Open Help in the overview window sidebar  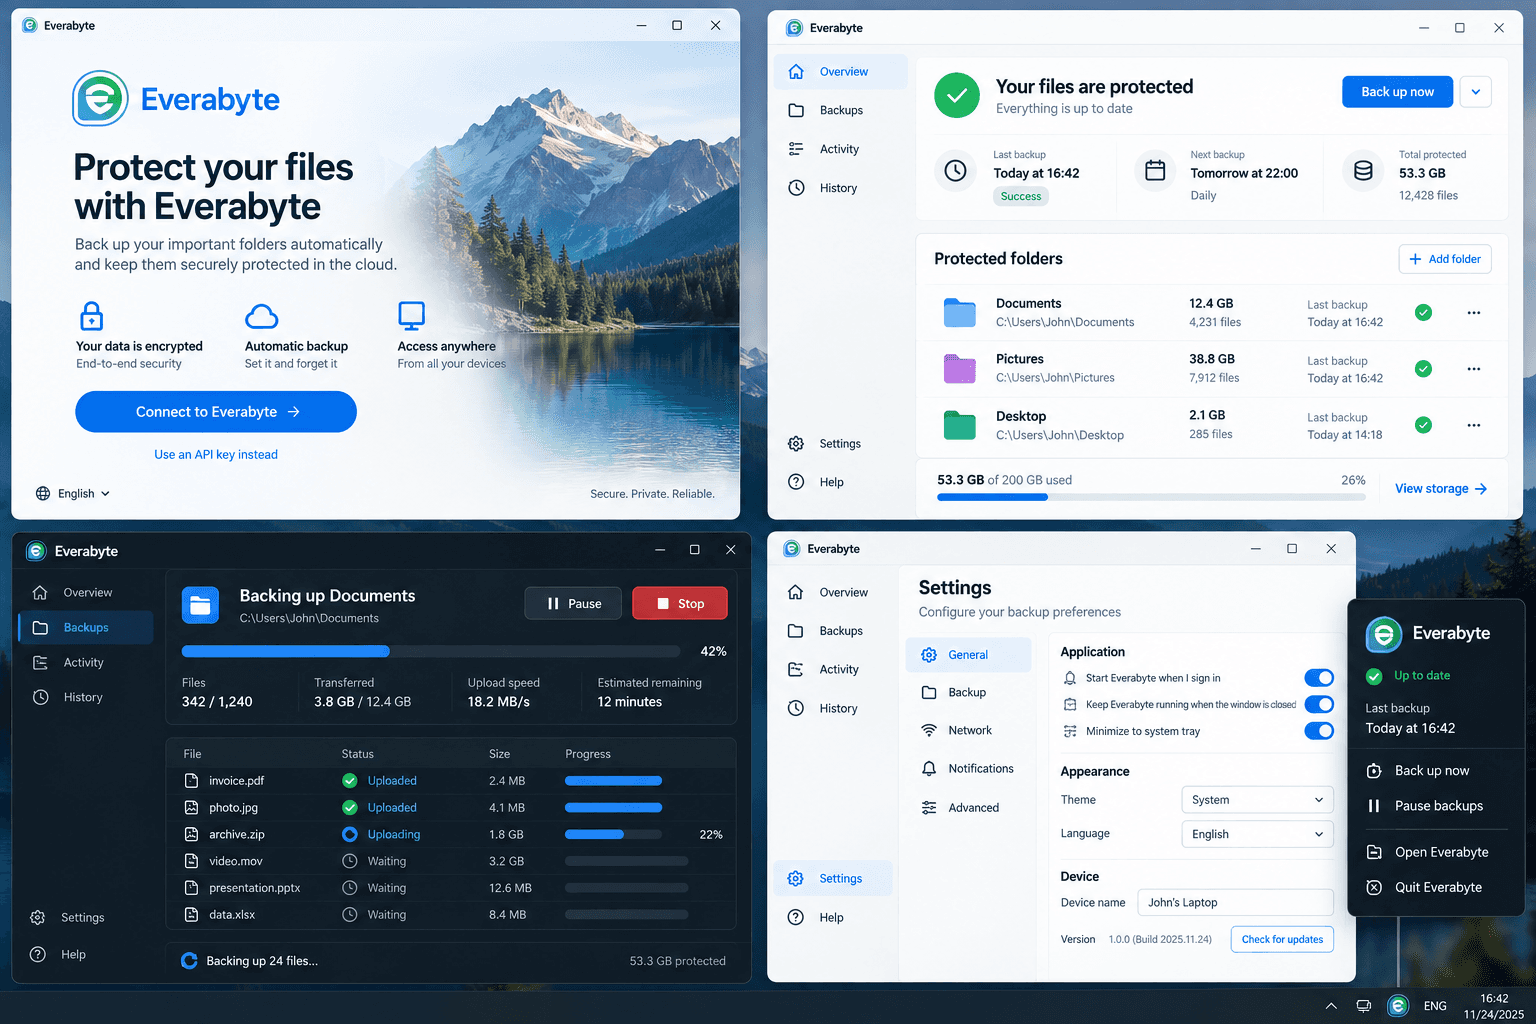tap(833, 482)
